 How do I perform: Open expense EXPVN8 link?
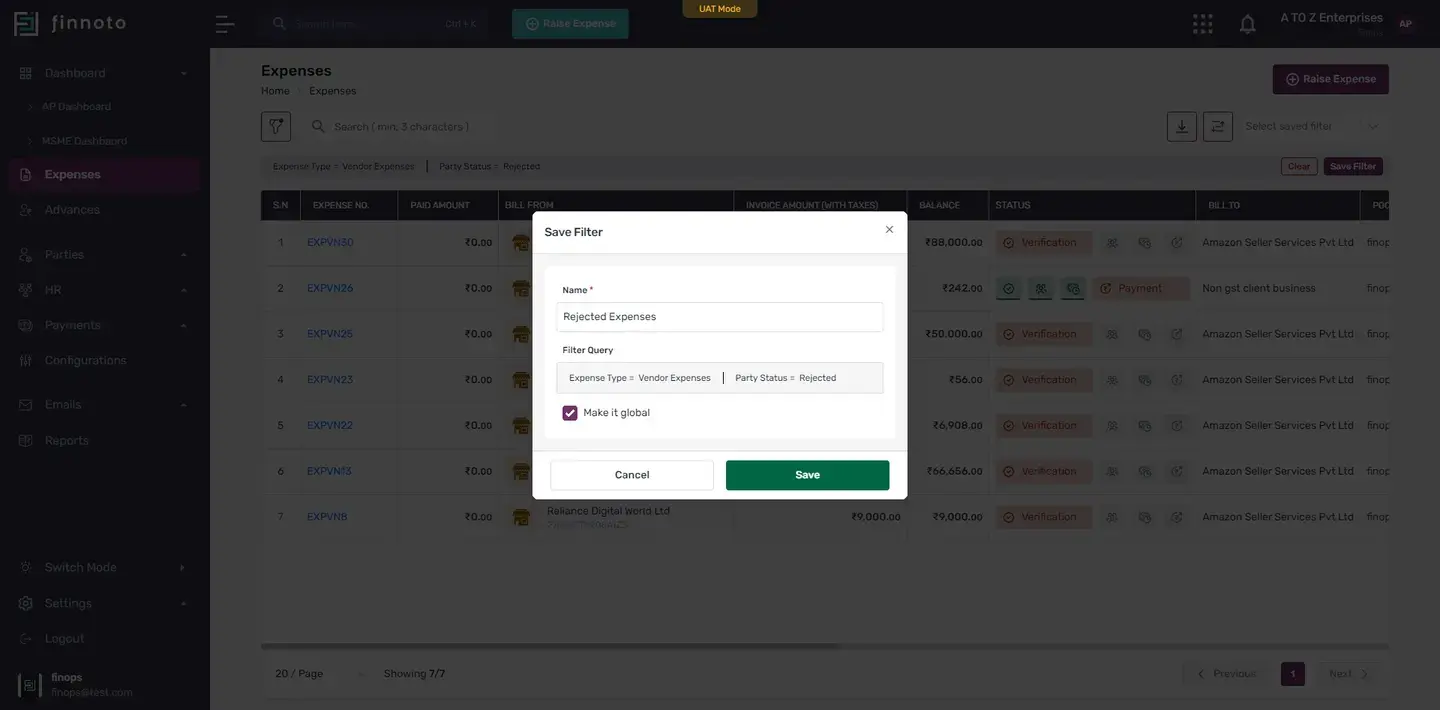pyautogui.click(x=327, y=517)
